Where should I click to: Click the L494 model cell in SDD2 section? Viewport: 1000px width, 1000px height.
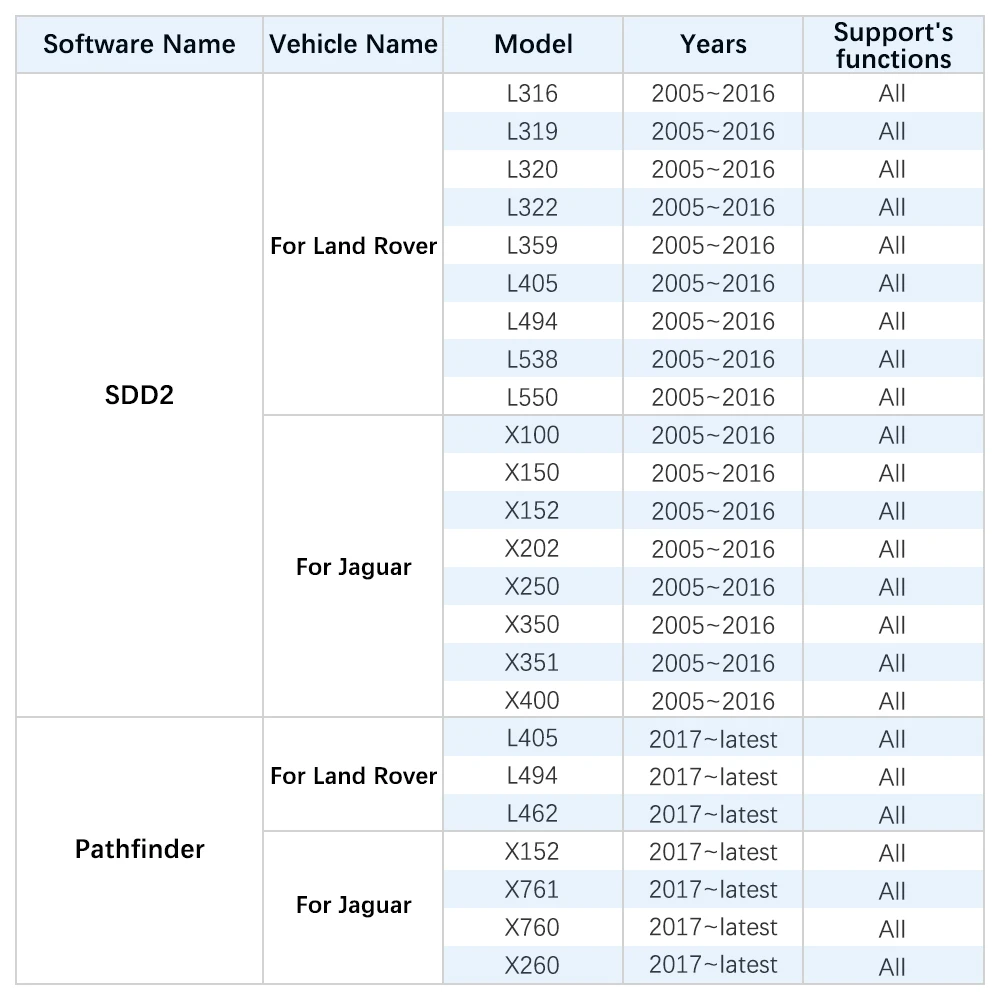coord(533,321)
